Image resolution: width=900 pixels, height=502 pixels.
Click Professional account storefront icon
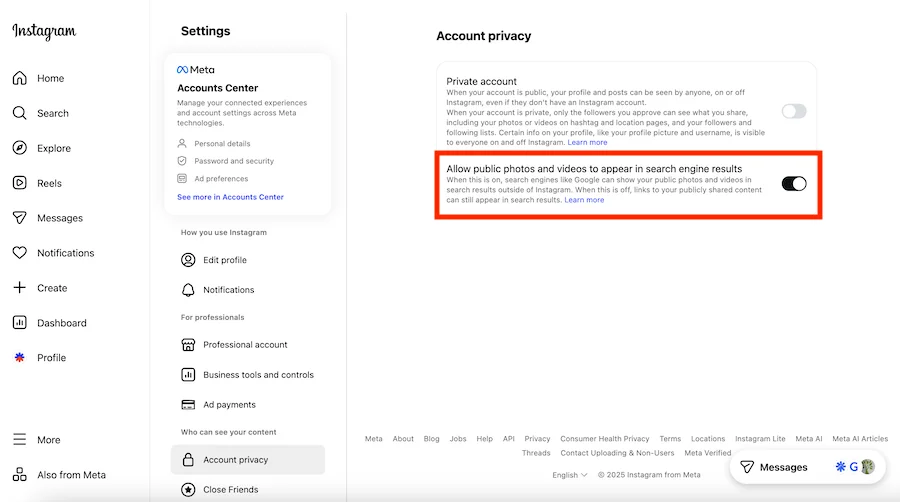point(188,345)
